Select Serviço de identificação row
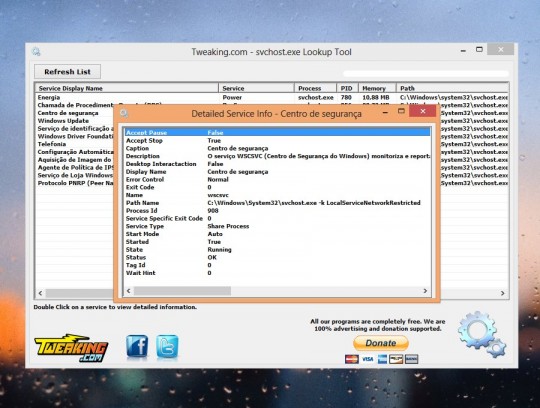Screen dimensions: 540x408 tap(75, 128)
